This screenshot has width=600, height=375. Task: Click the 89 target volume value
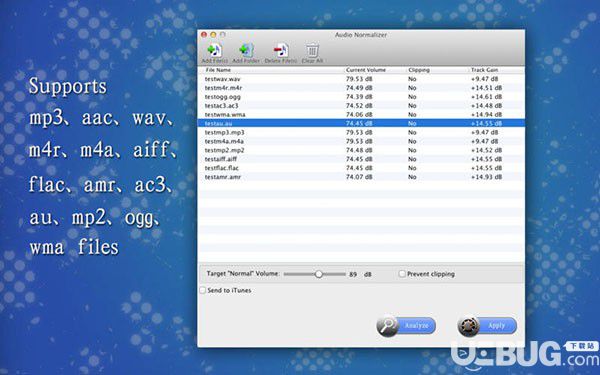click(x=353, y=274)
